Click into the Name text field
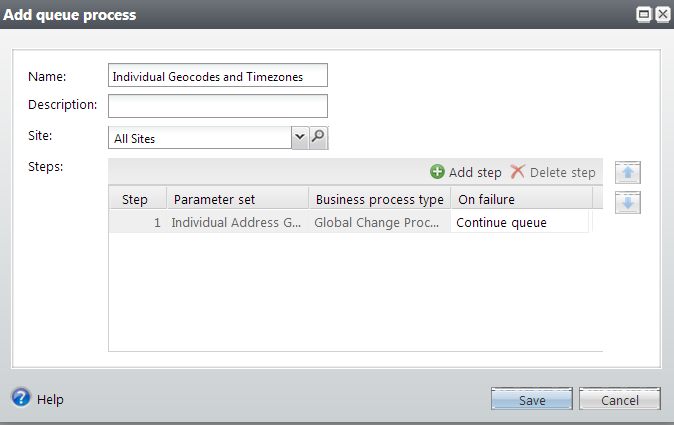This screenshot has width=674, height=425. pos(217,76)
